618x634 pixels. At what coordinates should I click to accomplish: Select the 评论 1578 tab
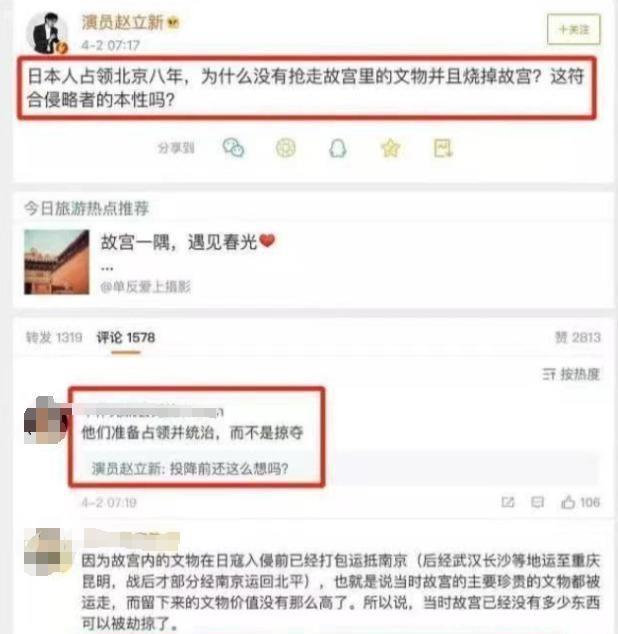tap(126, 338)
